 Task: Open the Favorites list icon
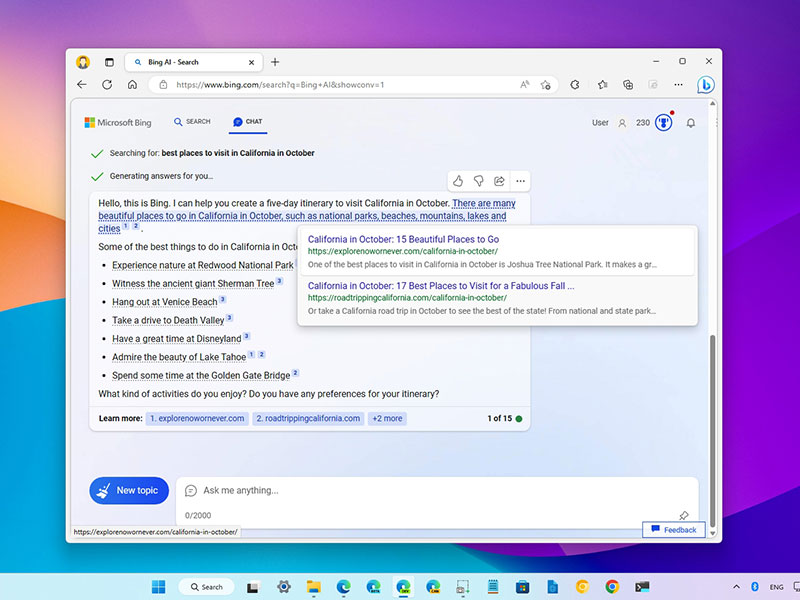tap(603, 85)
